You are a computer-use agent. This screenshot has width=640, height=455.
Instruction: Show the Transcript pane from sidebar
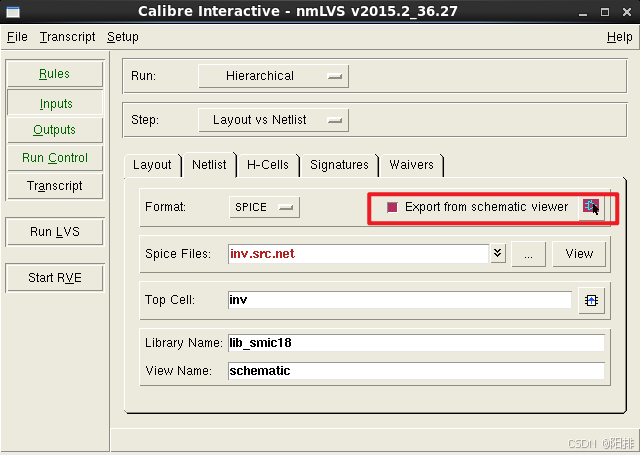pos(55,186)
